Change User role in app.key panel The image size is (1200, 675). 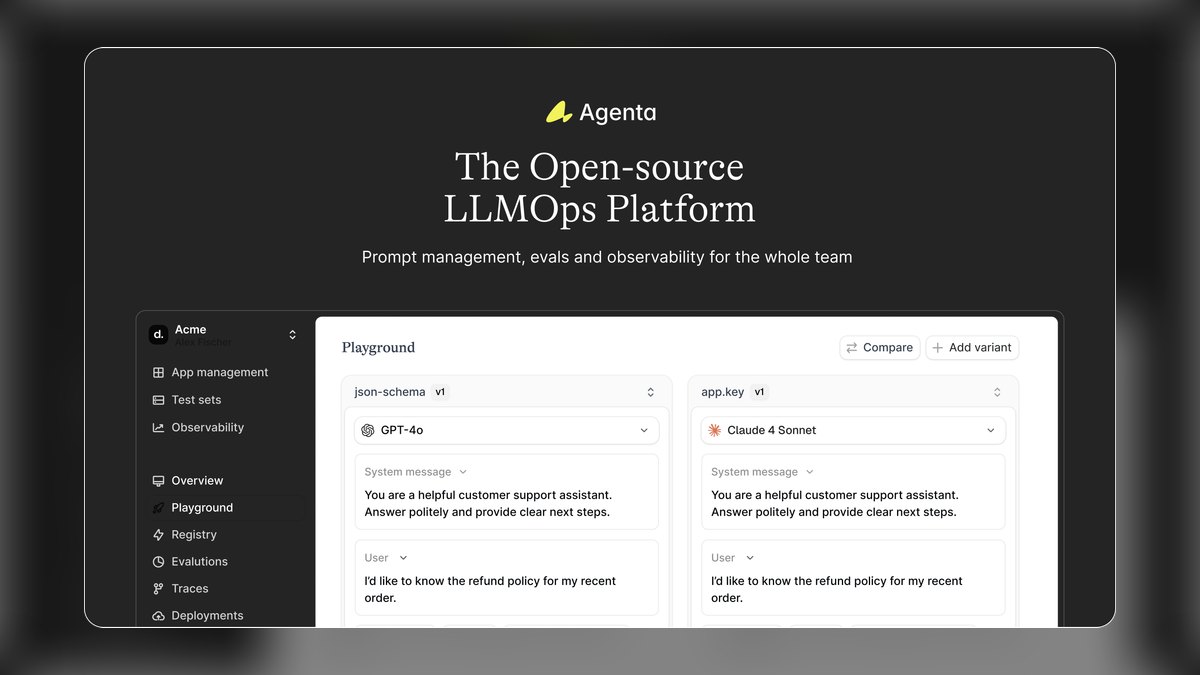tap(733, 558)
